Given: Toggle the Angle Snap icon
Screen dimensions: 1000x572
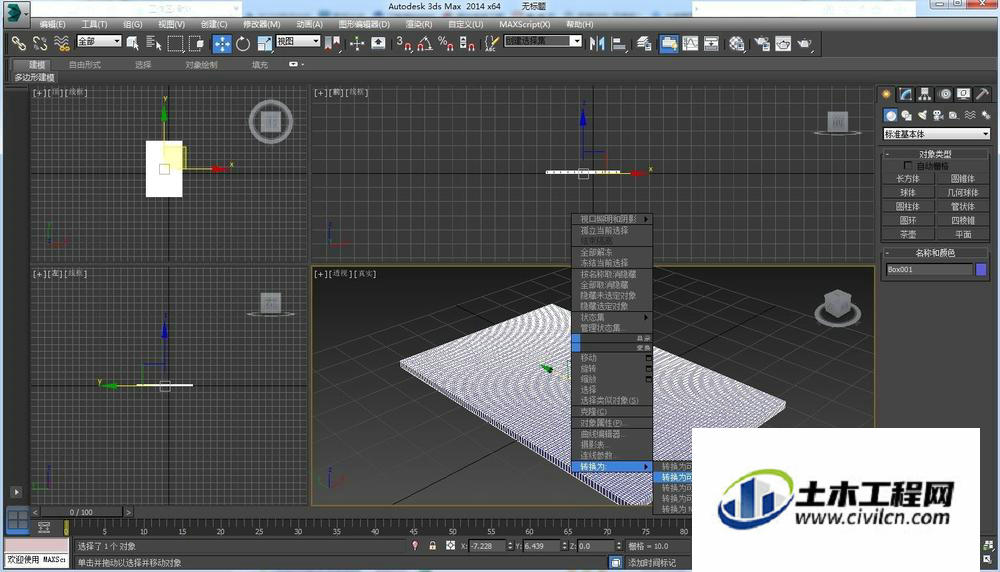Looking at the screenshot, I should point(425,43).
